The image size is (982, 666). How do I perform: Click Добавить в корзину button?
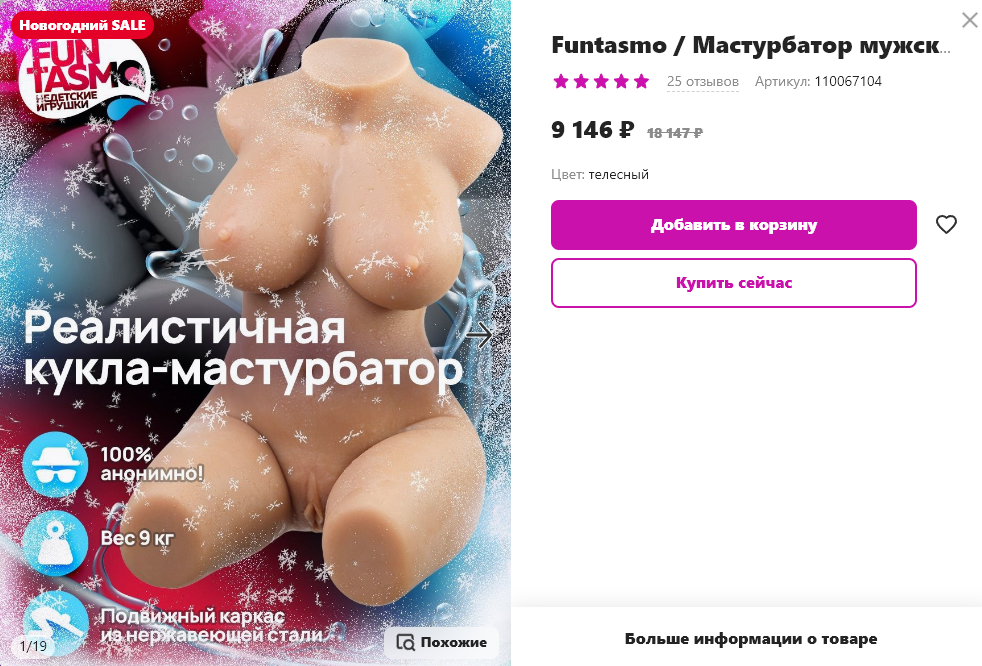click(733, 225)
